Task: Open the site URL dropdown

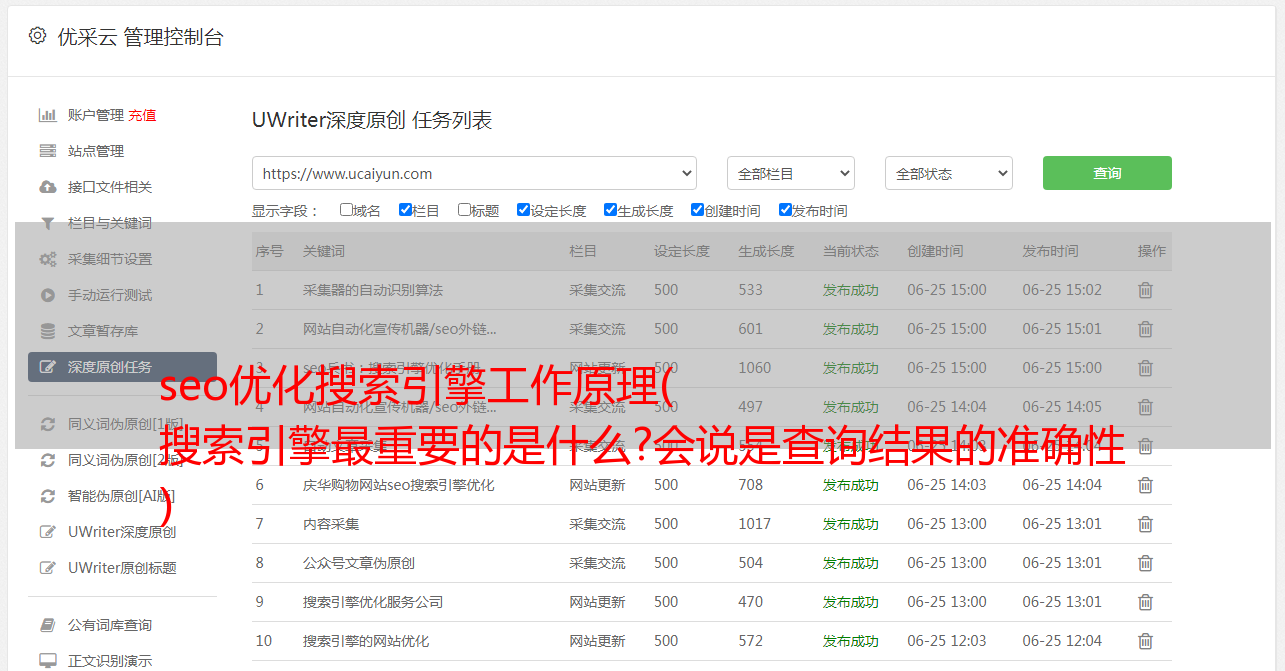Action: [474, 173]
